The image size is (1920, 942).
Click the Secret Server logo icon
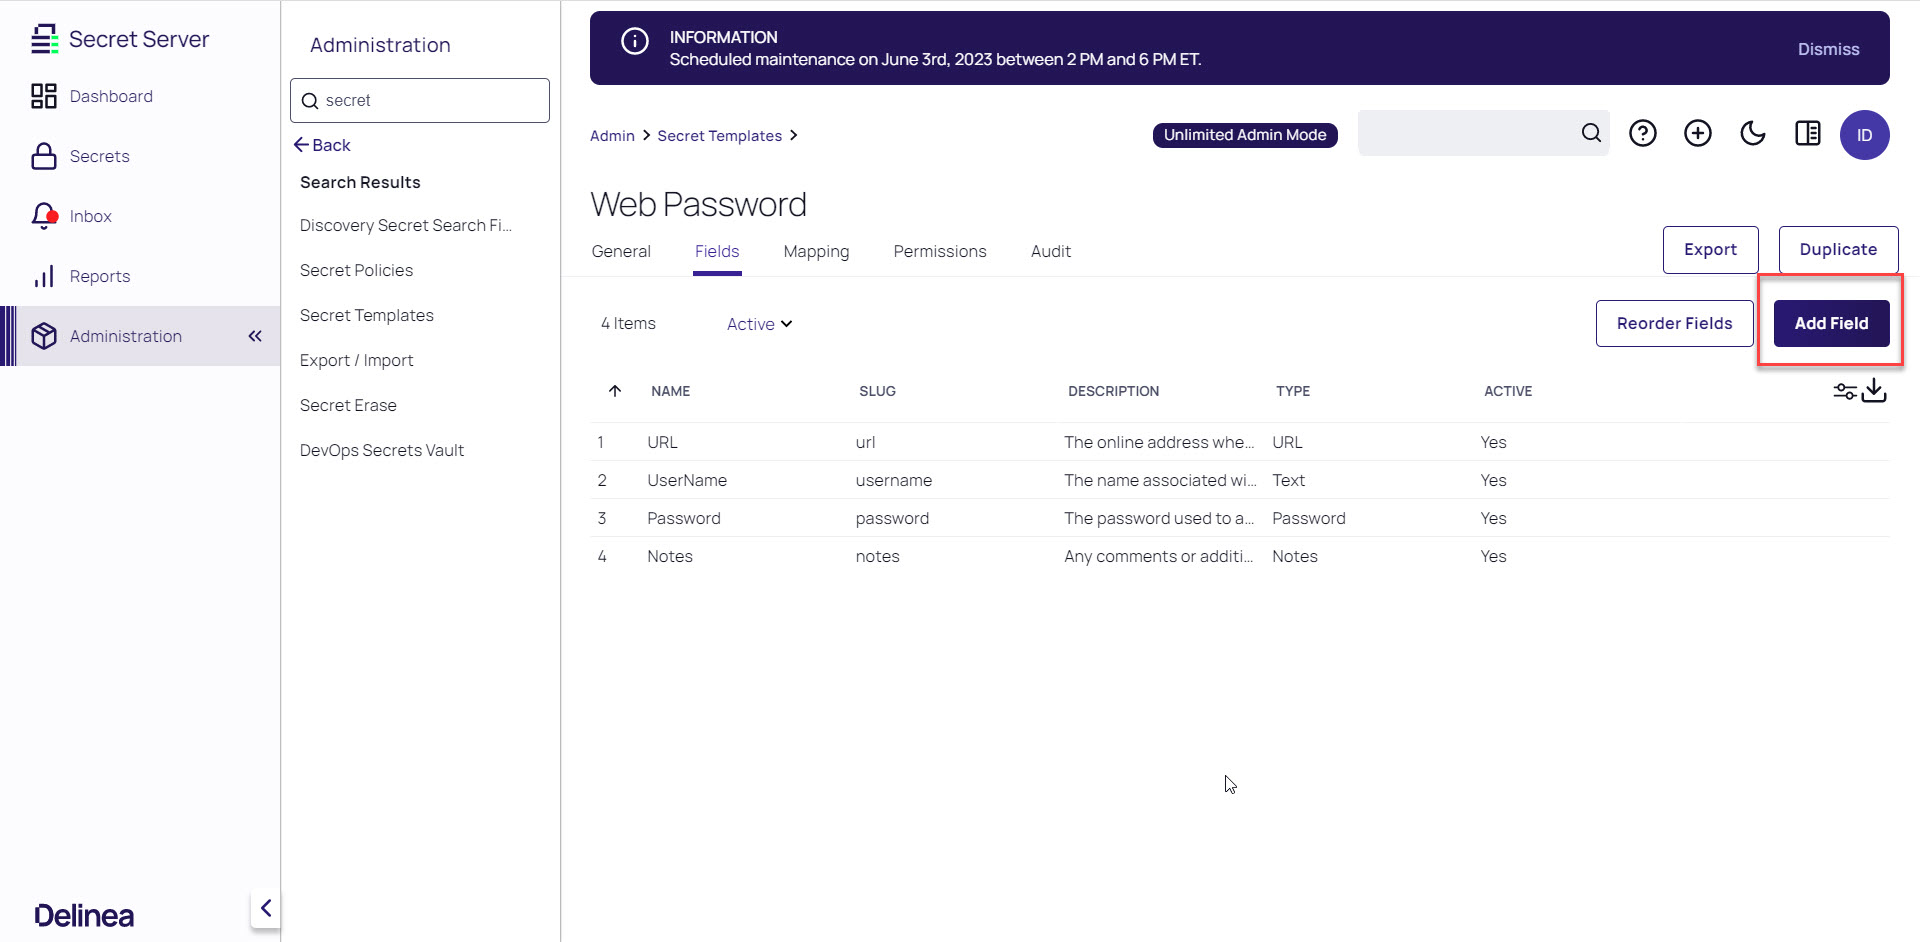[x=44, y=39]
